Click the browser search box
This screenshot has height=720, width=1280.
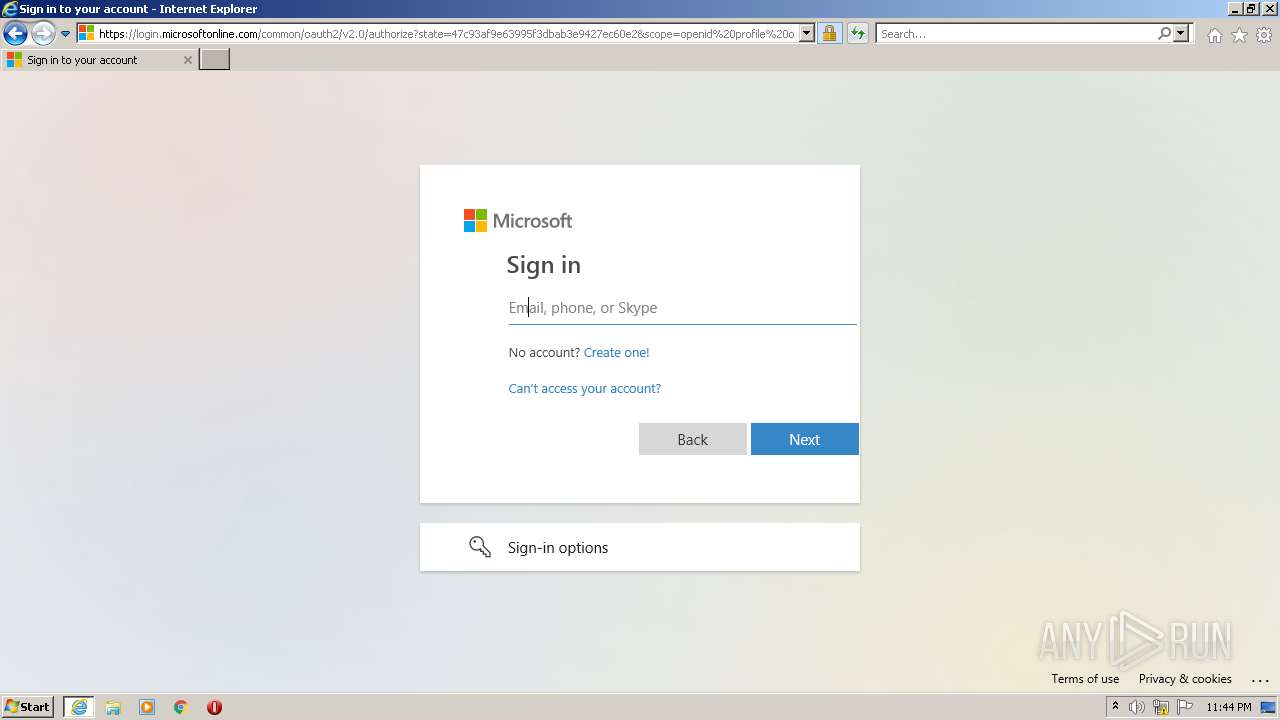pyautogui.click(x=1015, y=34)
